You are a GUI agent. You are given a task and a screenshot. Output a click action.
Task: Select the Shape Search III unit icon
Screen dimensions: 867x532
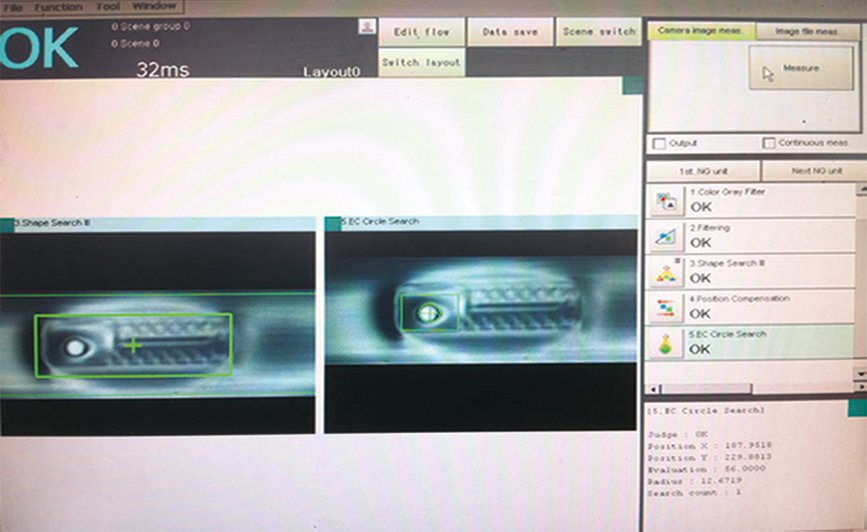click(664, 272)
